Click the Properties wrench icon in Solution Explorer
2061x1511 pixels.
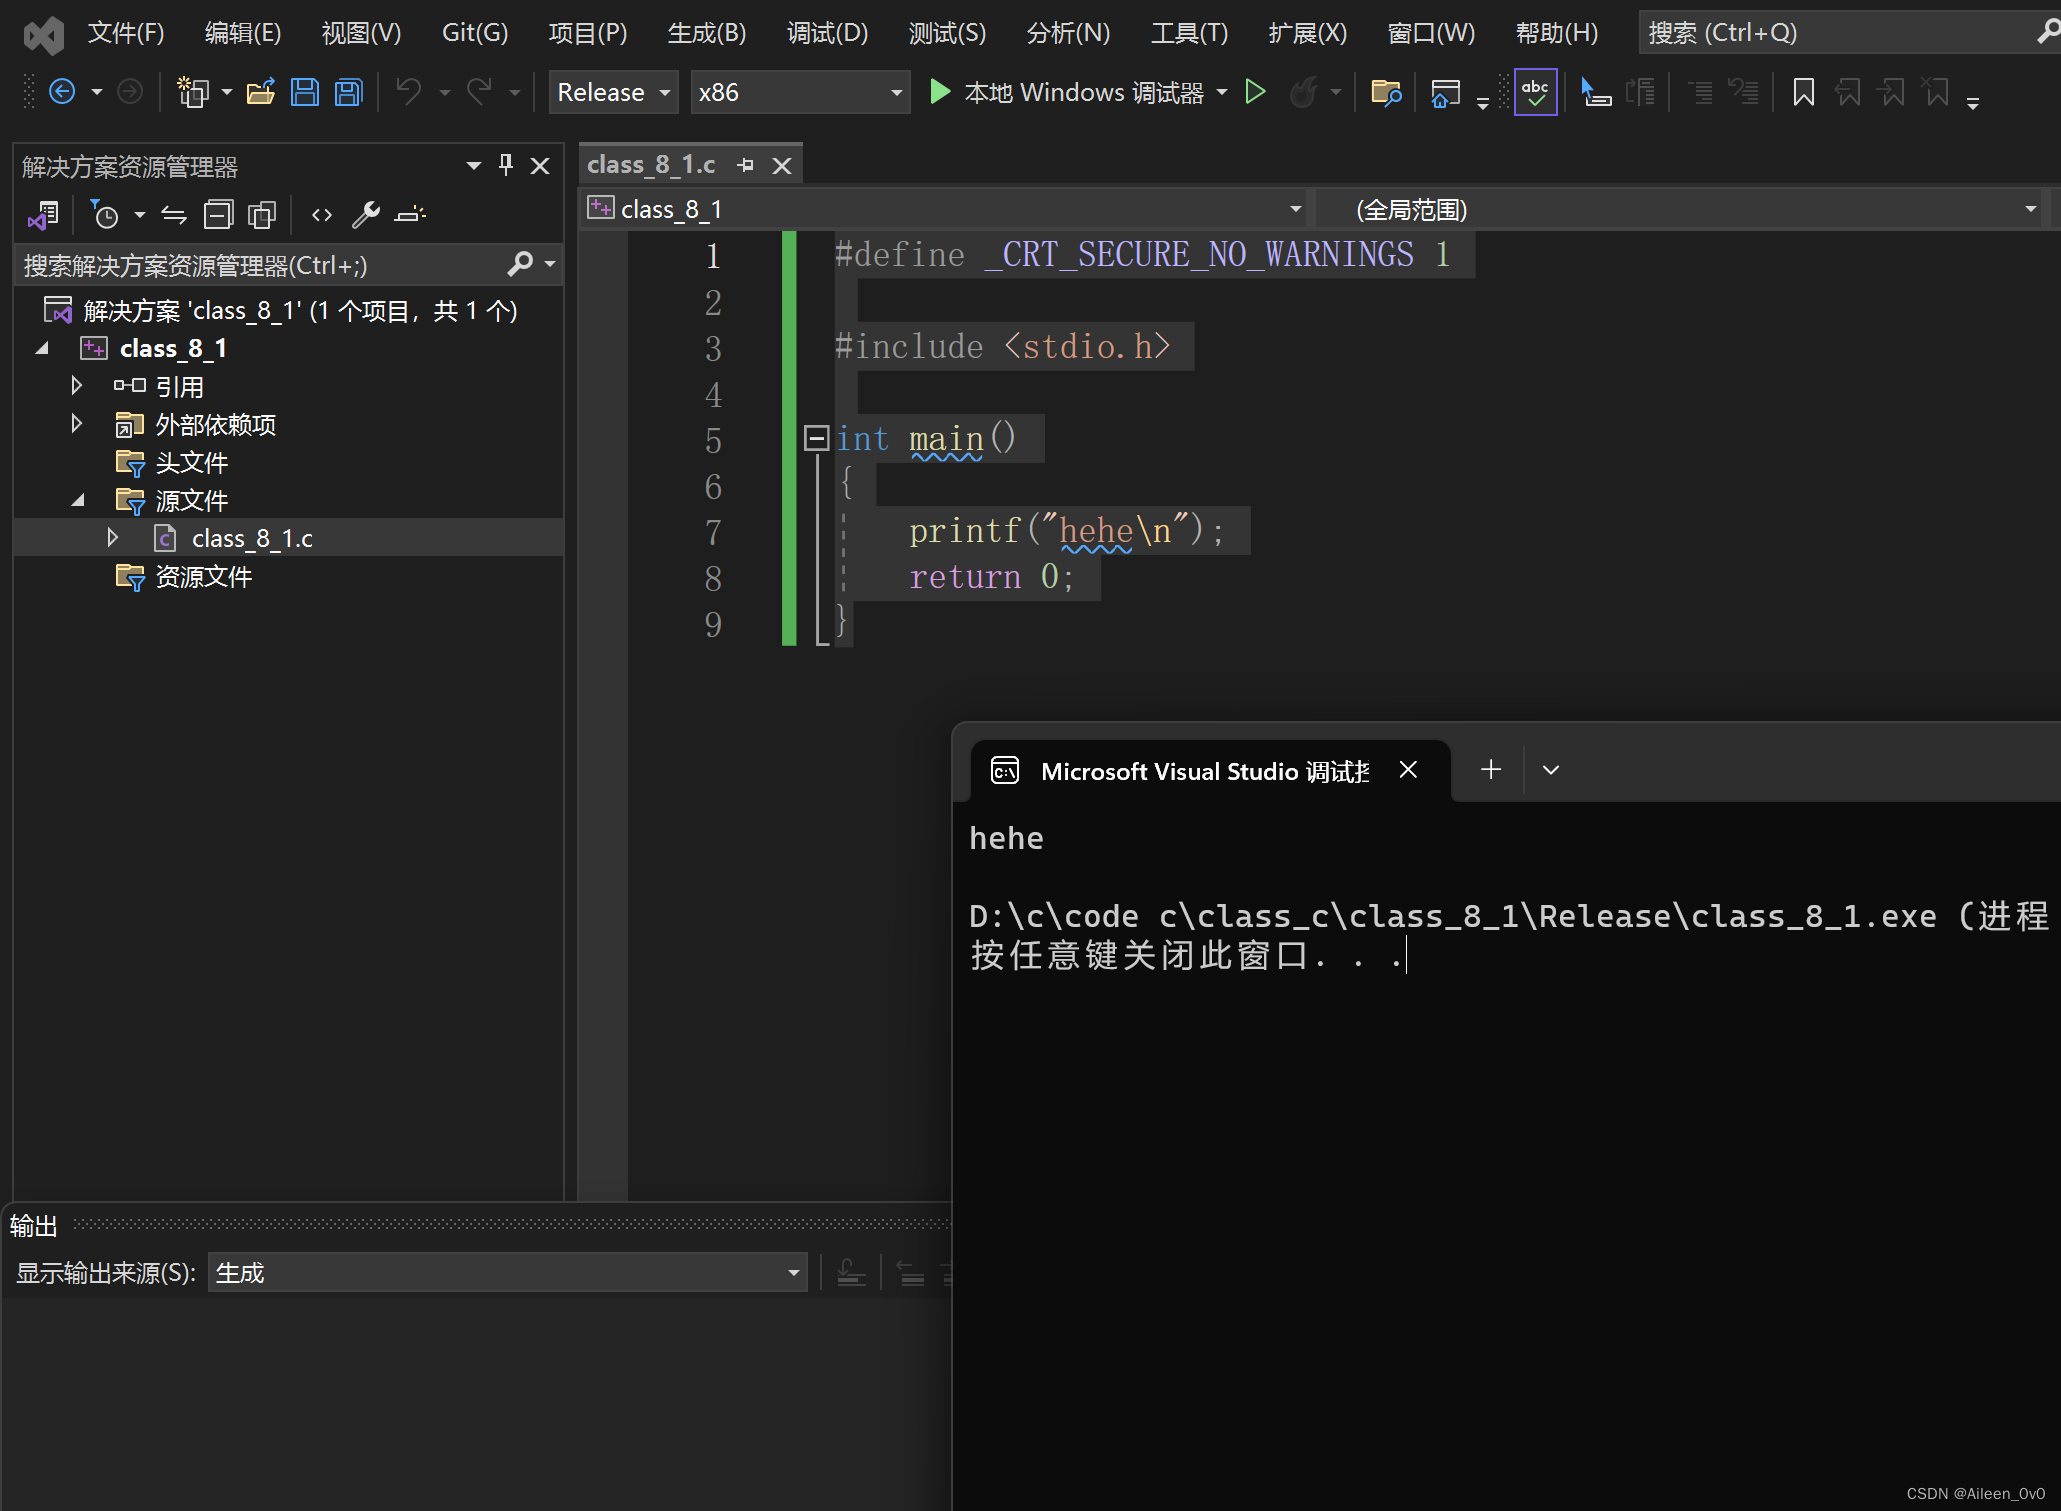tap(366, 214)
